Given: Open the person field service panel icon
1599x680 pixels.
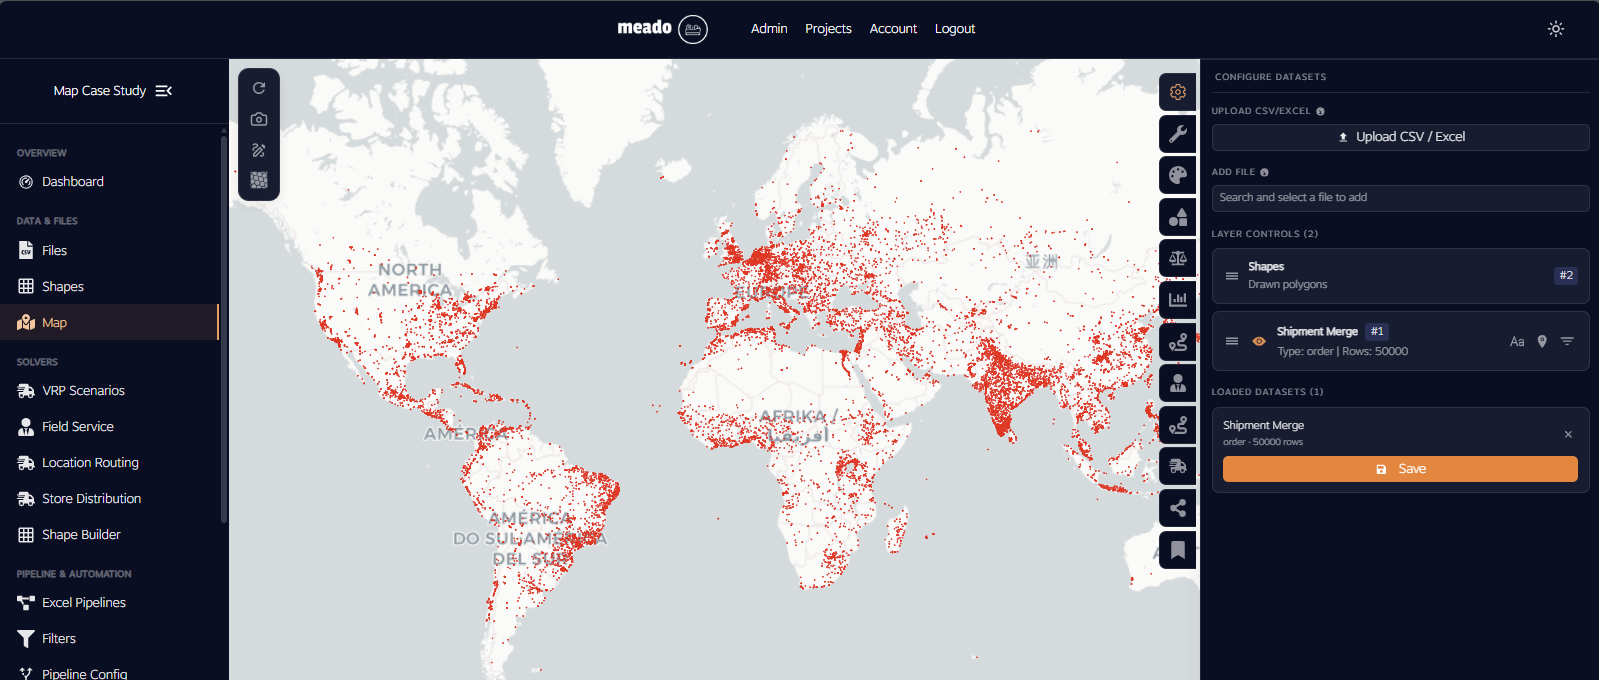Looking at the screenshot, I should tap(1178, 383).
